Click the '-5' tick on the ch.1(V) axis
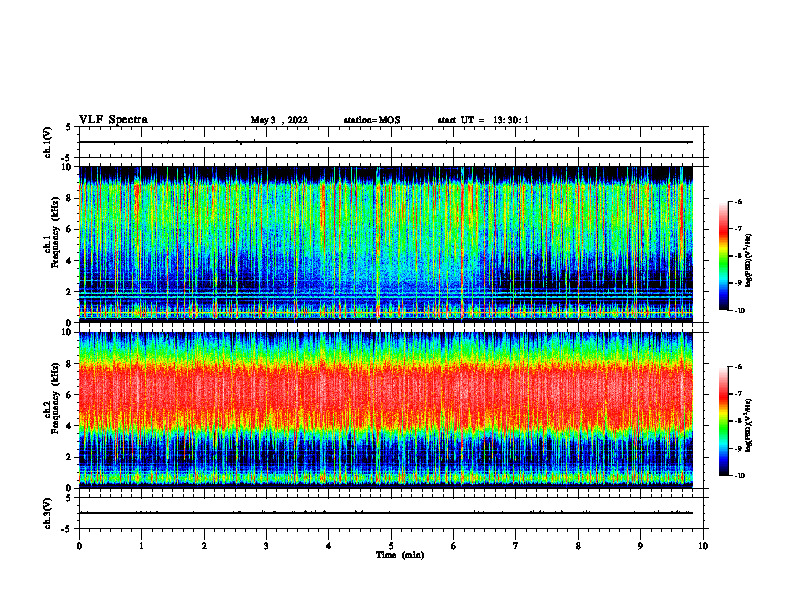Screen dimensions: 792x612 click(67, 158)
